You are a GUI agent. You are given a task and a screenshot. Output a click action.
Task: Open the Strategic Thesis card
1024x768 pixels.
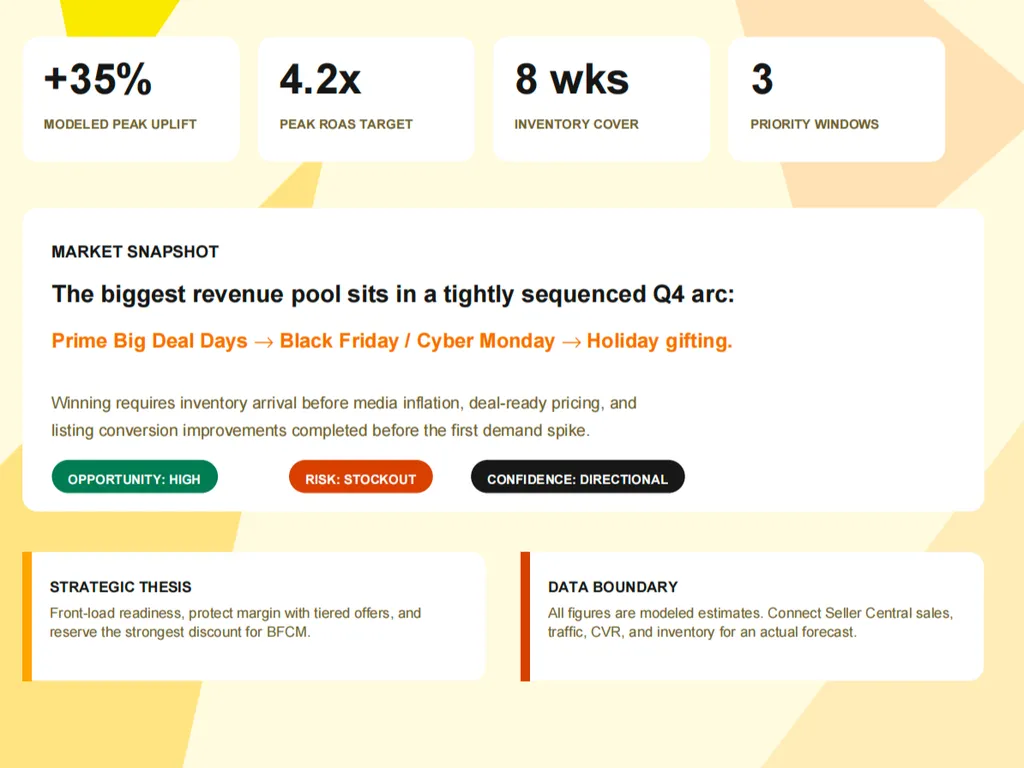click(x=253, y=616)
